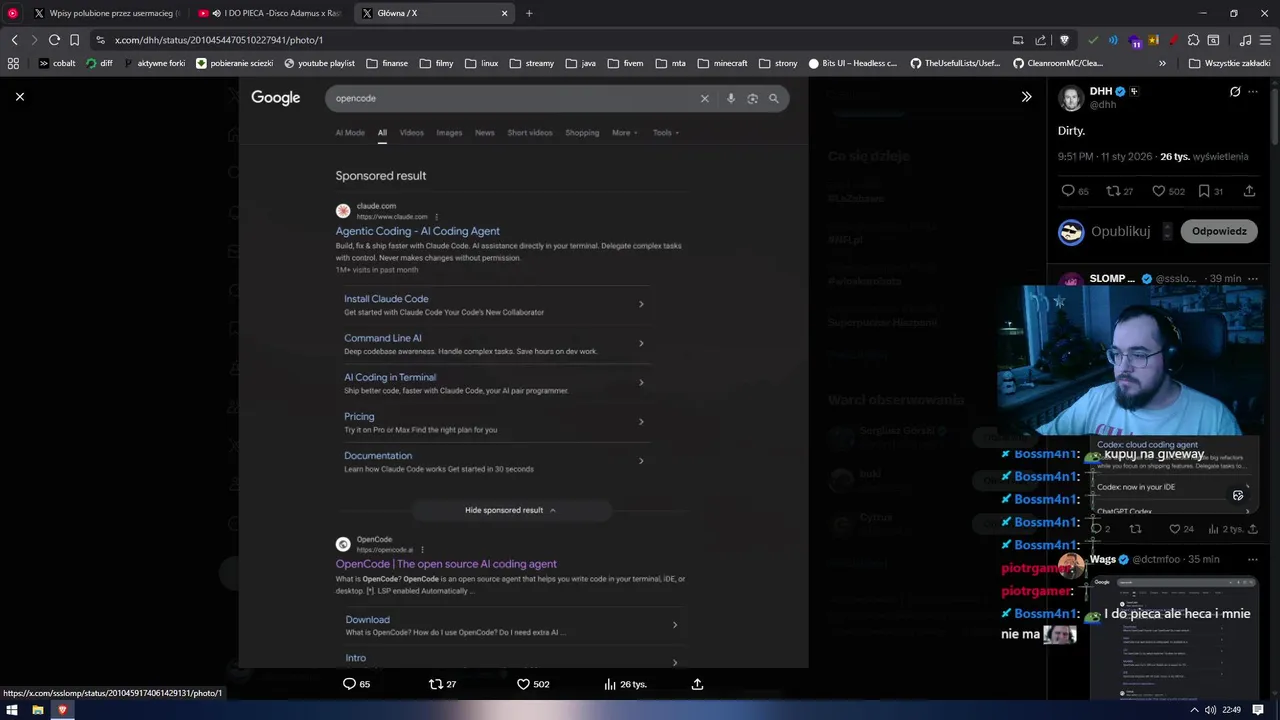The height and width of the screenshot is (720, 1280).
Task: Share DHH's tweet from the sidebar
Action: click(1249, 191)
